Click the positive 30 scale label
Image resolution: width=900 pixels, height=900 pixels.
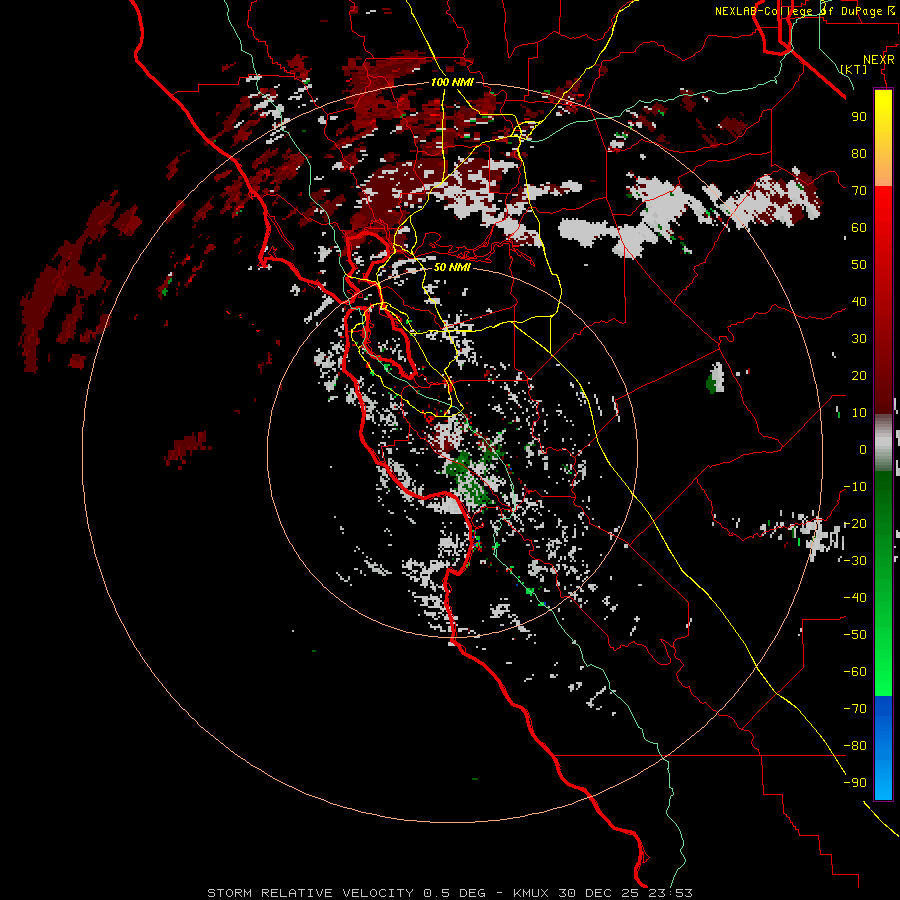pyautogui.click(x=859, y=339)
